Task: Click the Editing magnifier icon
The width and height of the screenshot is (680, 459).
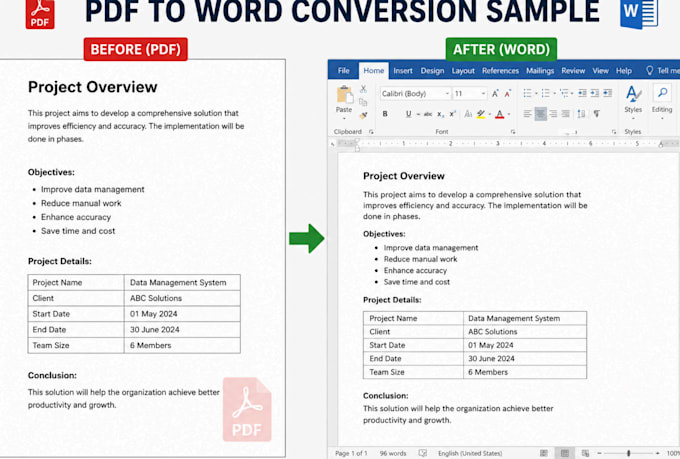Action: (x=662, y=93)
